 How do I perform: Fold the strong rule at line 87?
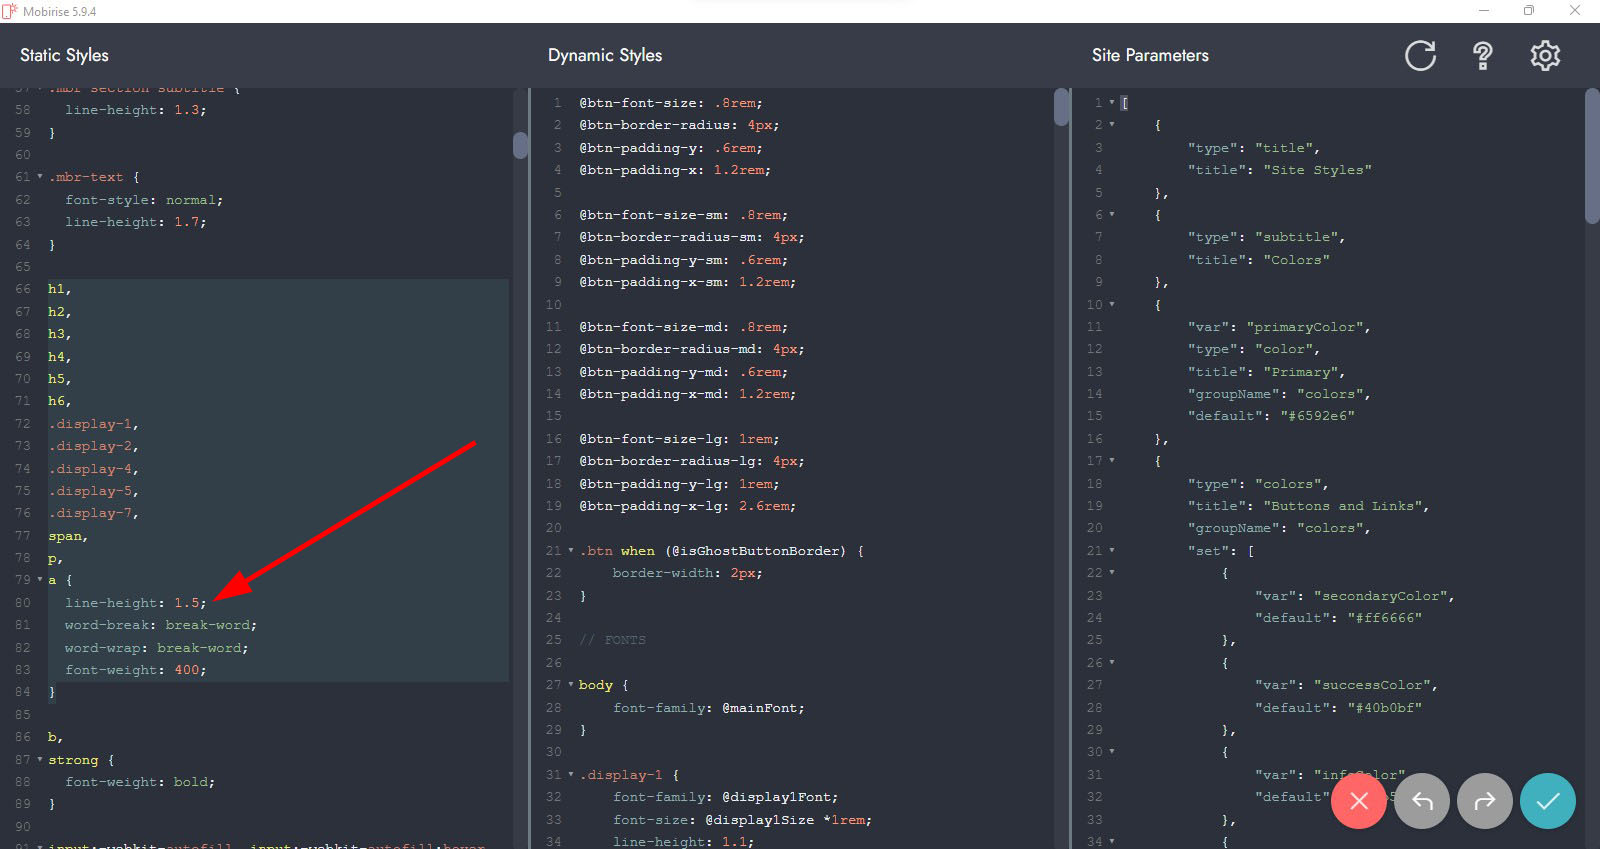(x=40, y=760)
